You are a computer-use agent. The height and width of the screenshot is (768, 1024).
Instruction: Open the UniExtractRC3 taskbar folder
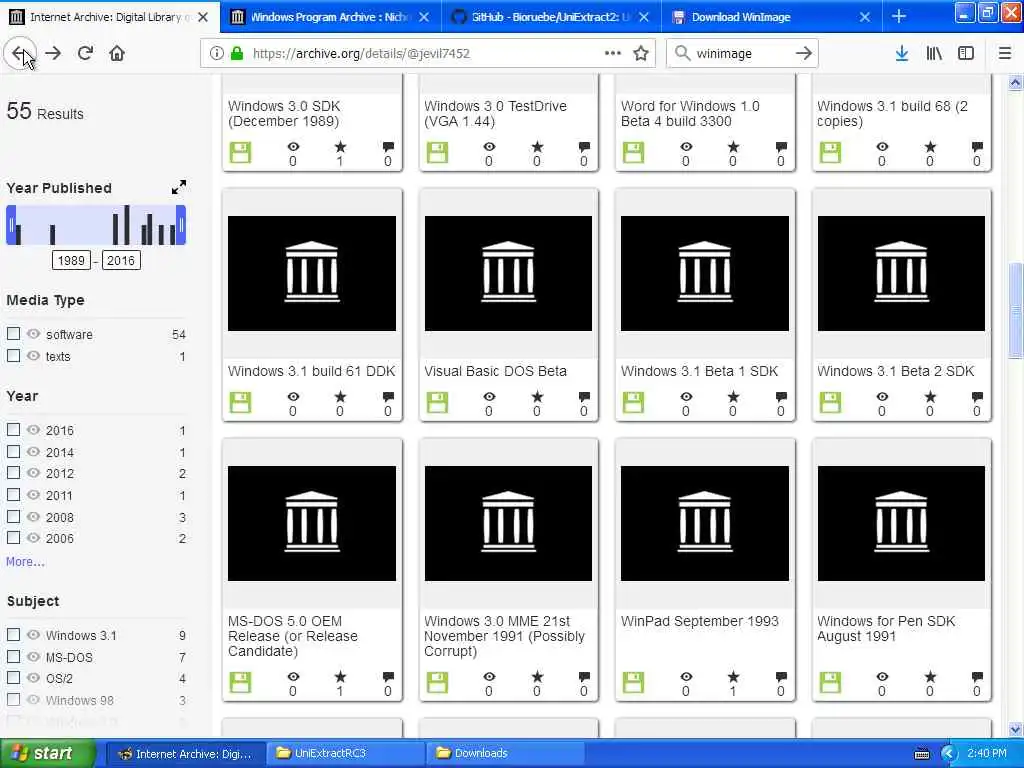tap(344, 753)
